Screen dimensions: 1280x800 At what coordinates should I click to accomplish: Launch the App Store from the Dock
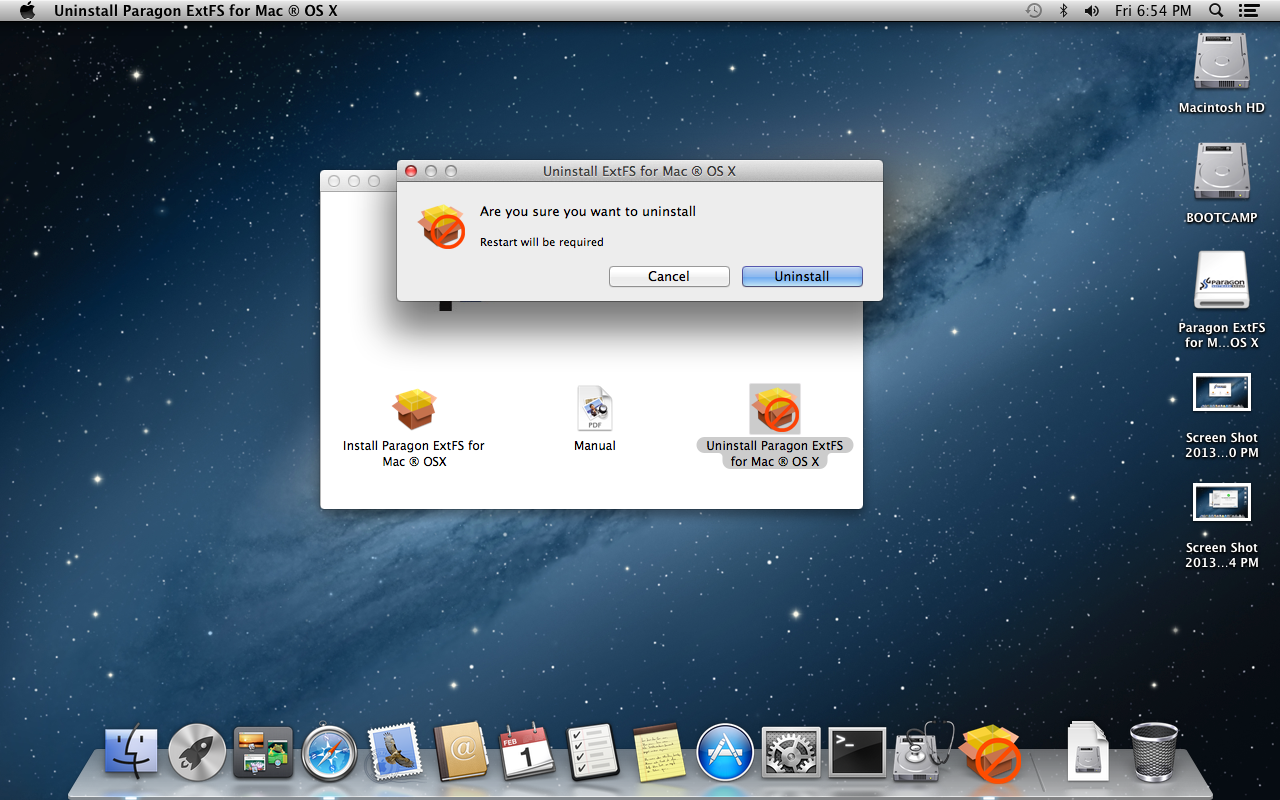[725, 752]
